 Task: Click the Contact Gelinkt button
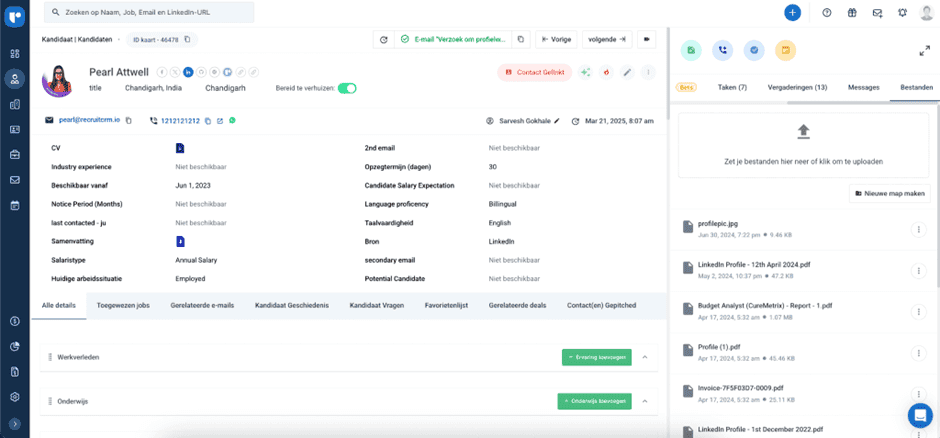coord(535,72)
